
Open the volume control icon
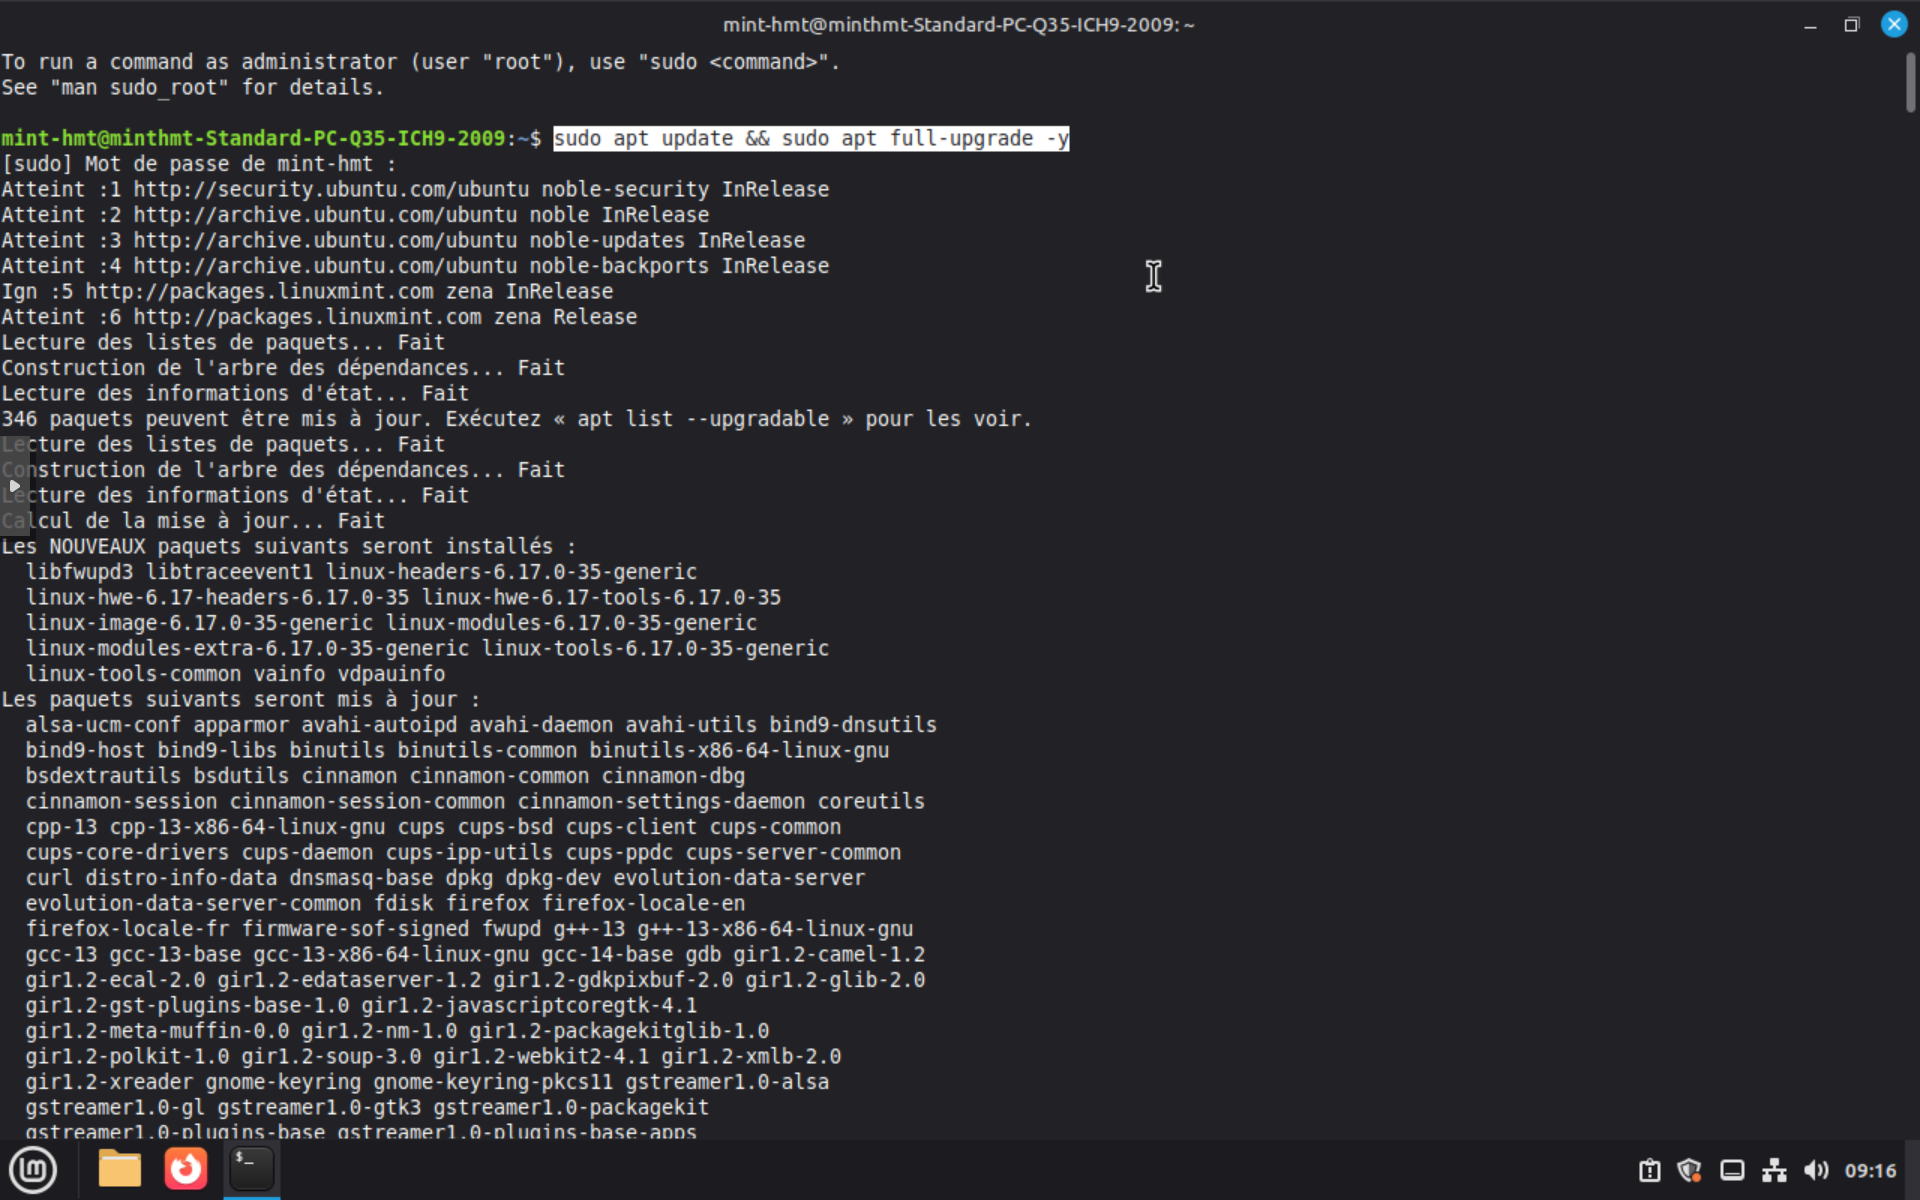pyautogui.click(x=1816, y=1170)
